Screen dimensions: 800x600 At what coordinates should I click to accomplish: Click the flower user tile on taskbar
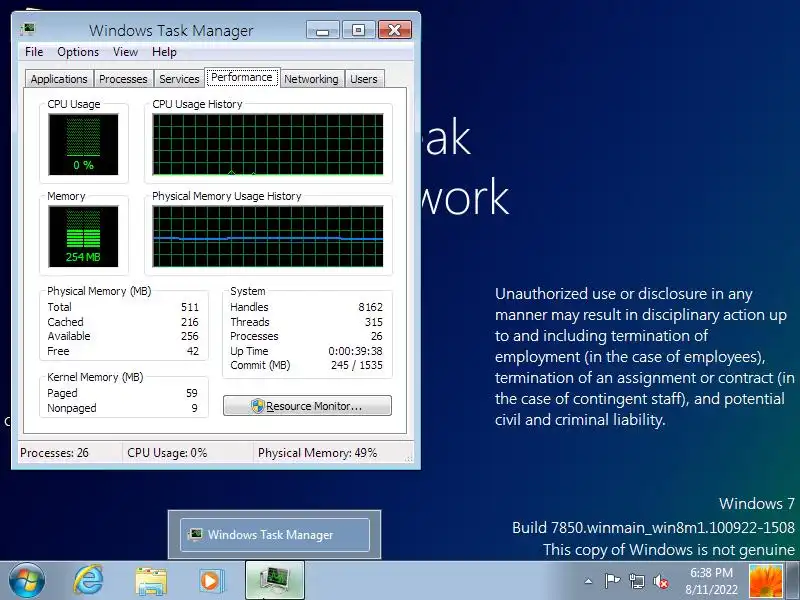coord(766,581)
